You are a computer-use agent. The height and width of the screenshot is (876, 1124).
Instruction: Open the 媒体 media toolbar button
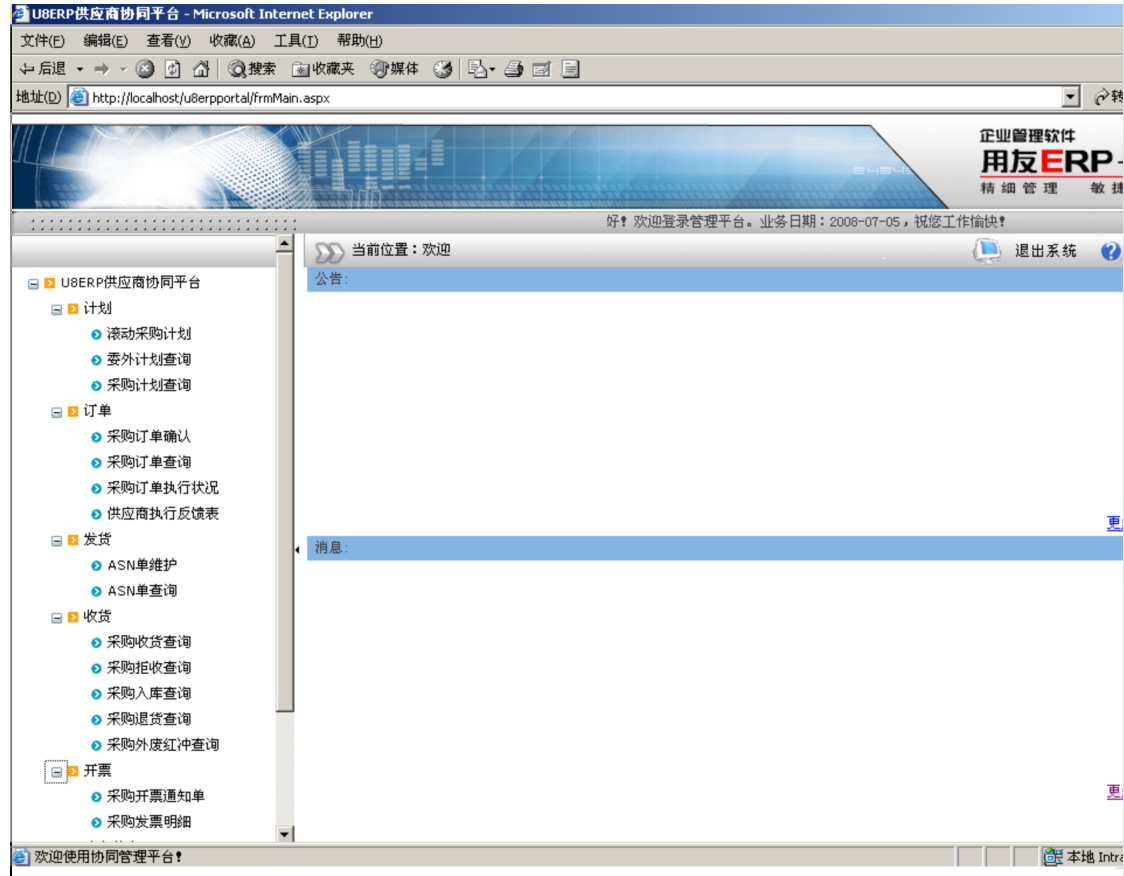394,69
